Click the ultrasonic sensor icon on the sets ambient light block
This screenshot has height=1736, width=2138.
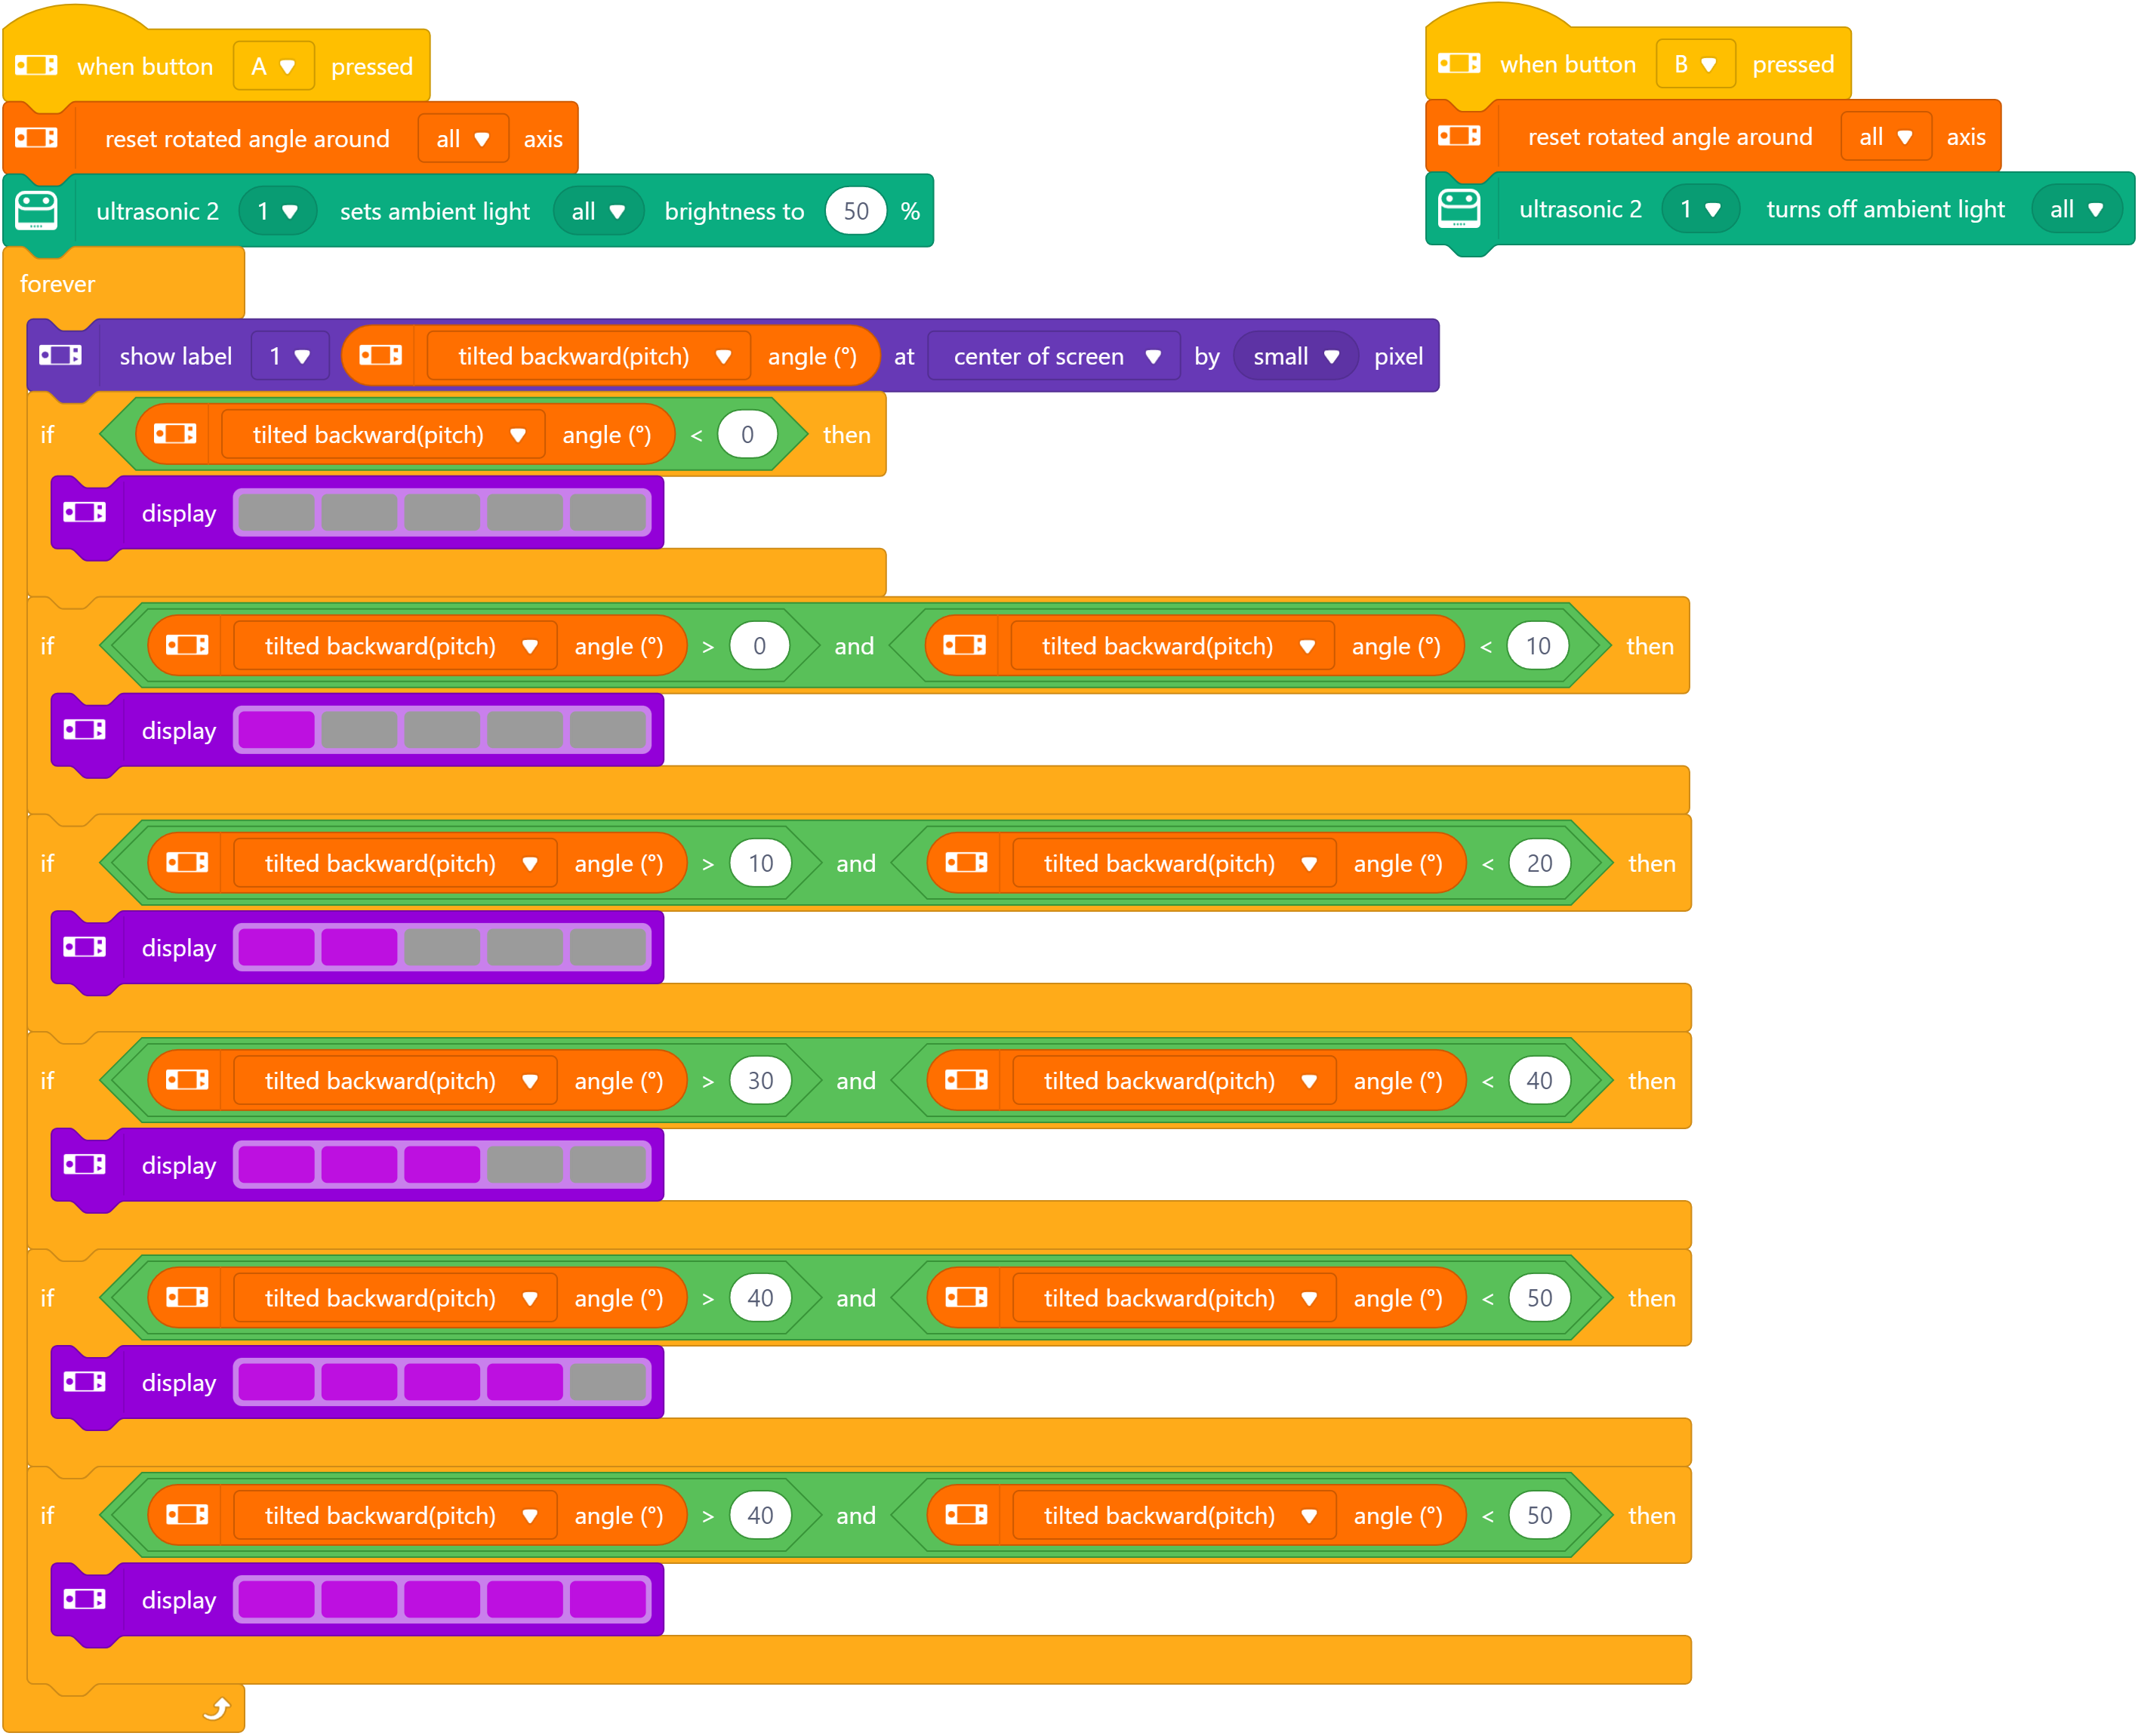click(x=37, y=211)
